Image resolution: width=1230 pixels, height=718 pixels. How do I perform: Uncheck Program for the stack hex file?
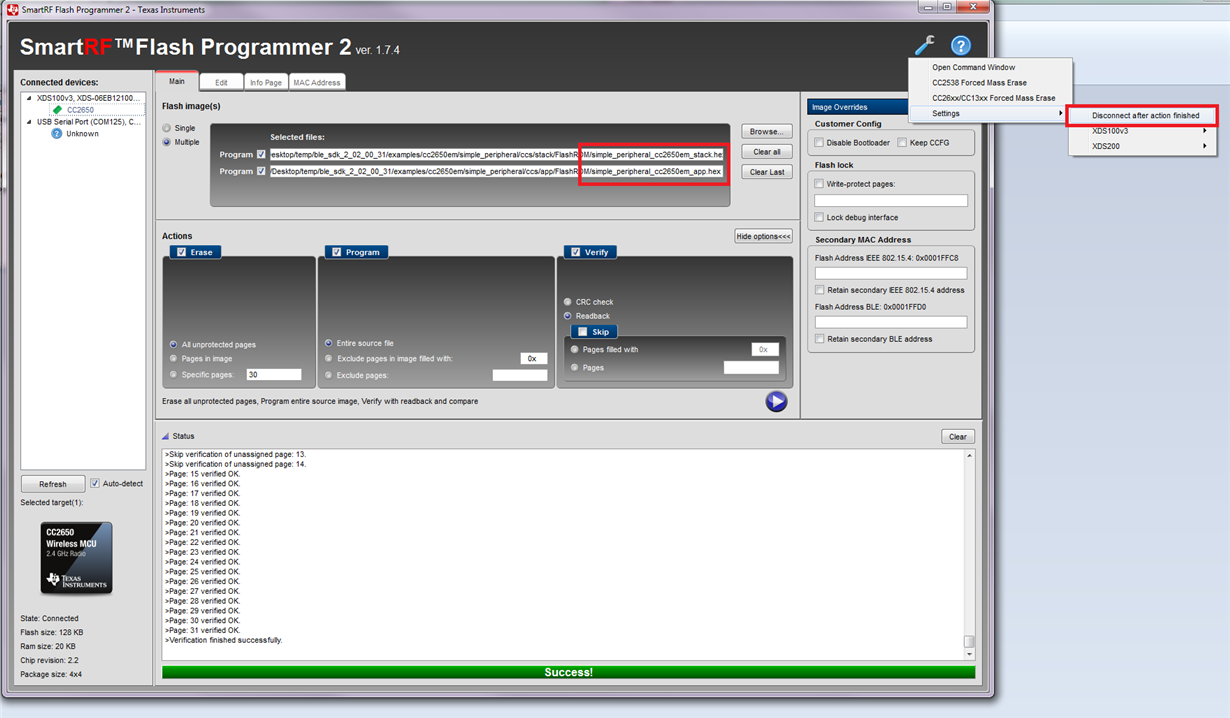[x=261, y=155]
